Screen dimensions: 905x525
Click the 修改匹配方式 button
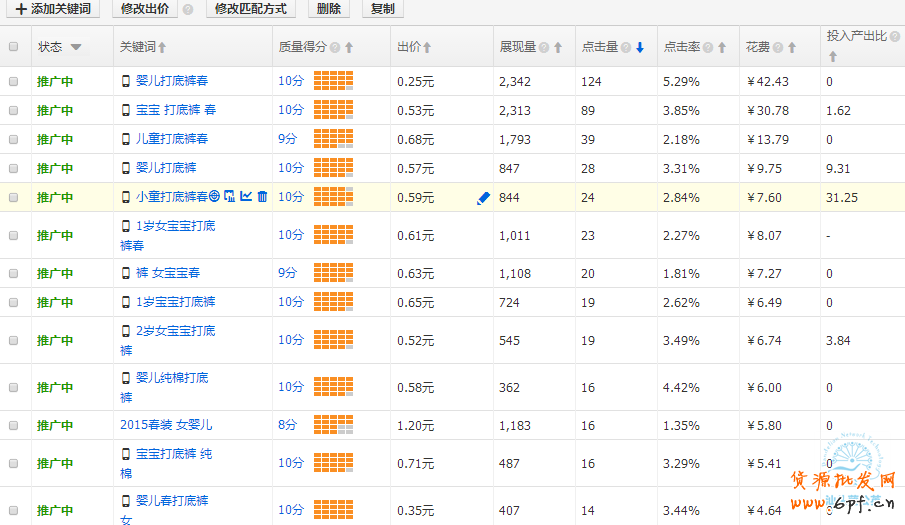(x=250, y=9)
